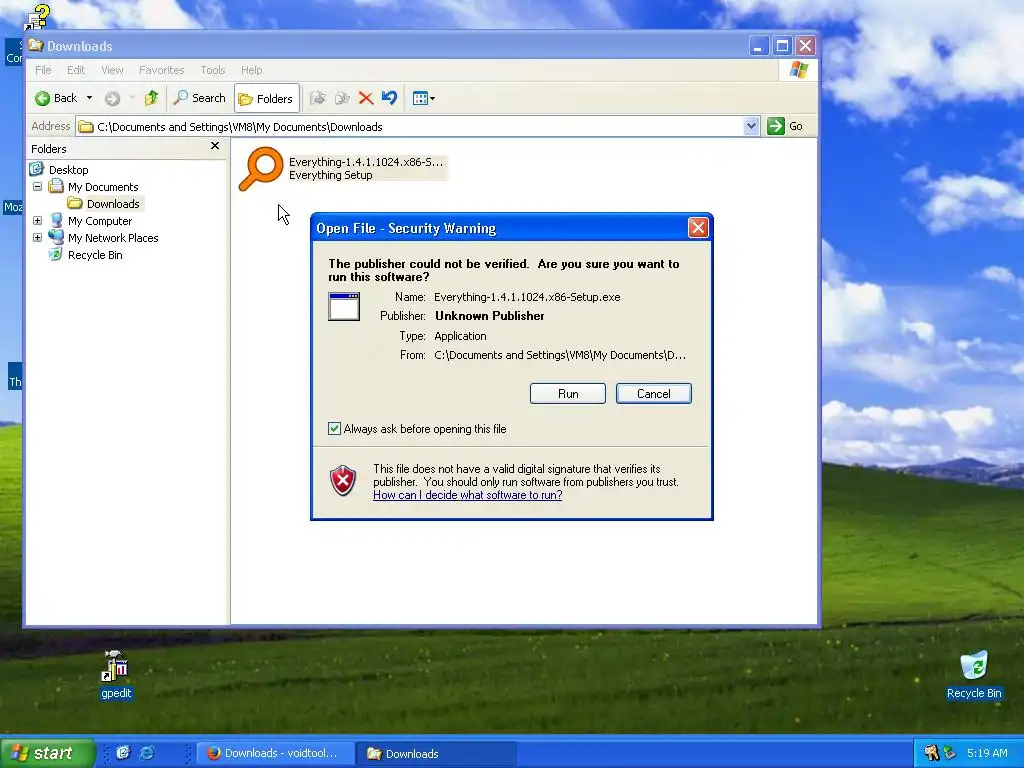1024x768 pixels.
Task: Expand the My Network Places node
Action: coord(37,238)
